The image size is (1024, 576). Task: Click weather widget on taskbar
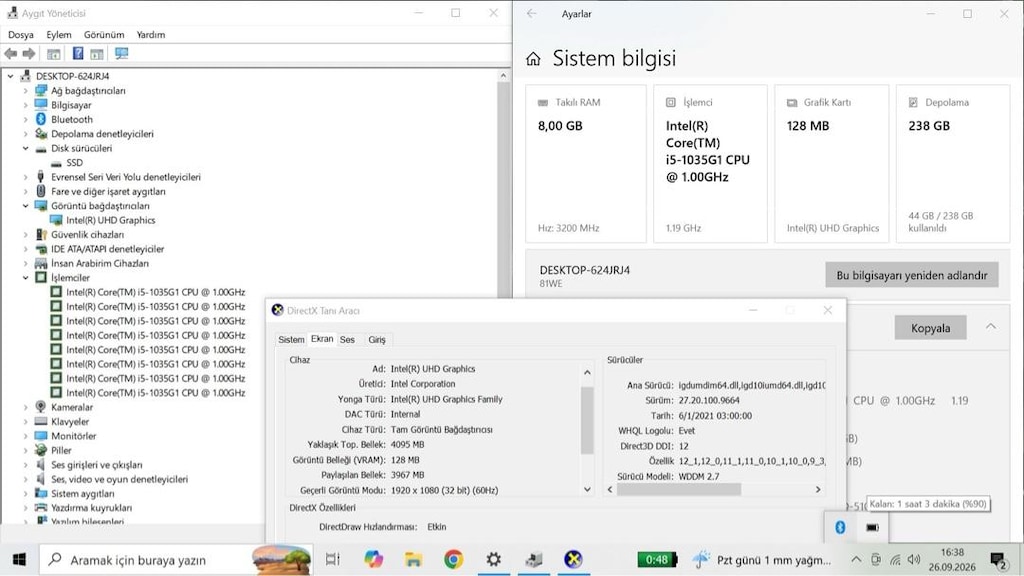pos(763,560)
